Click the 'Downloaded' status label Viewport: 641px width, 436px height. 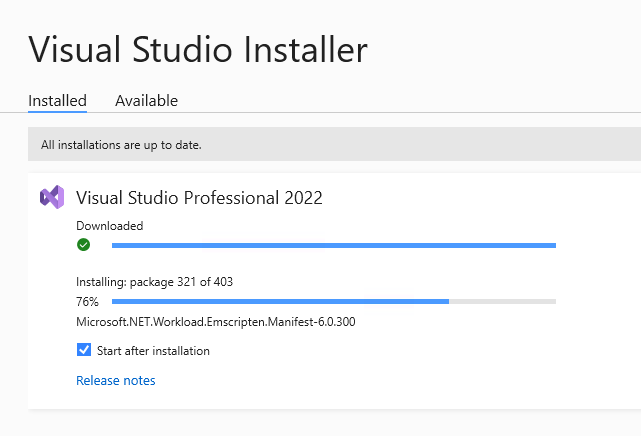pyautogui.click(x=110, y=226)
